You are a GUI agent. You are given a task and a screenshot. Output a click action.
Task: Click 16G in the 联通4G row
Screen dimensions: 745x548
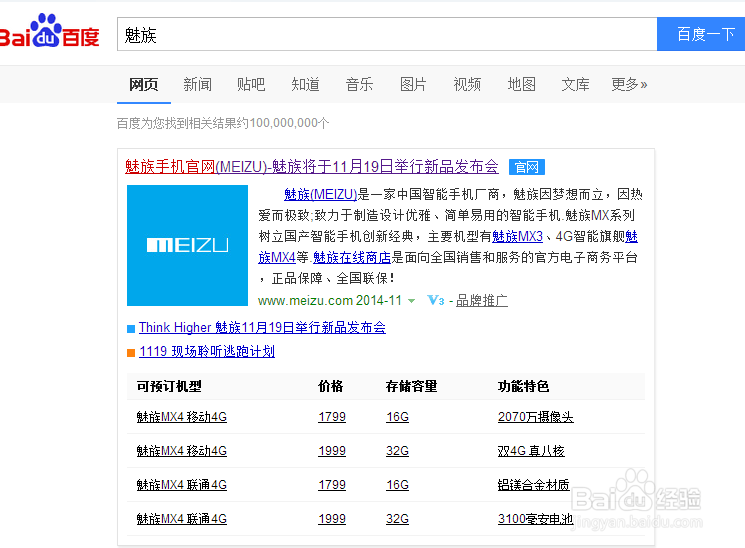point(398,485)
